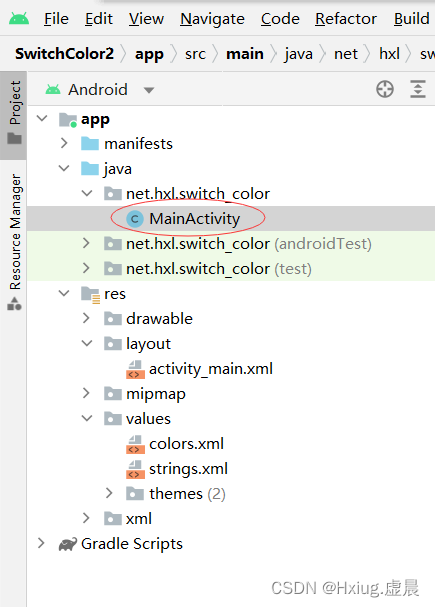Expand the themes (2) folder
The image size is (435, 607).
(x=109, y=493)
